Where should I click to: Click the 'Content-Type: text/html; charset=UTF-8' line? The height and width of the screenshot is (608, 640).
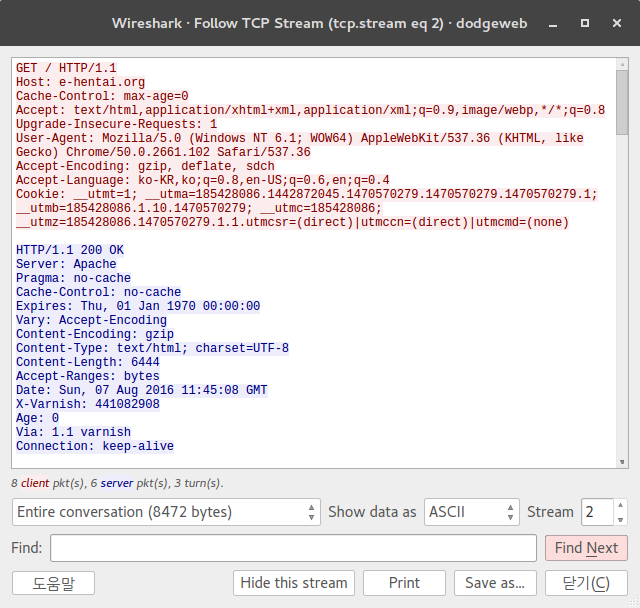point(153,348)
